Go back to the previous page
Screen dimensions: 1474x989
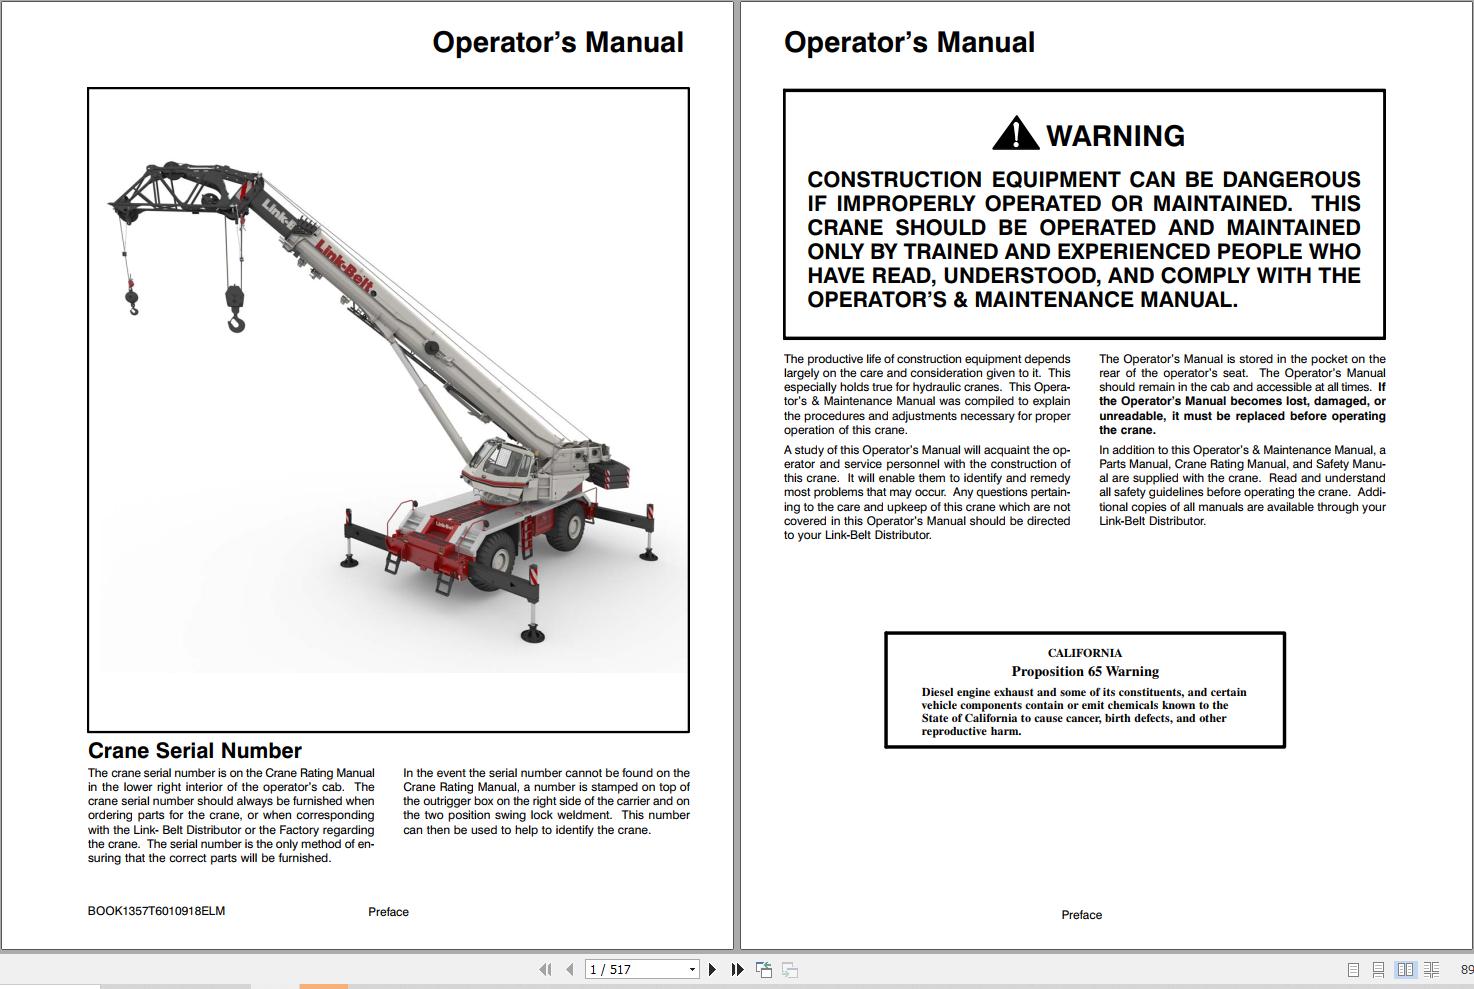(570, 969)
